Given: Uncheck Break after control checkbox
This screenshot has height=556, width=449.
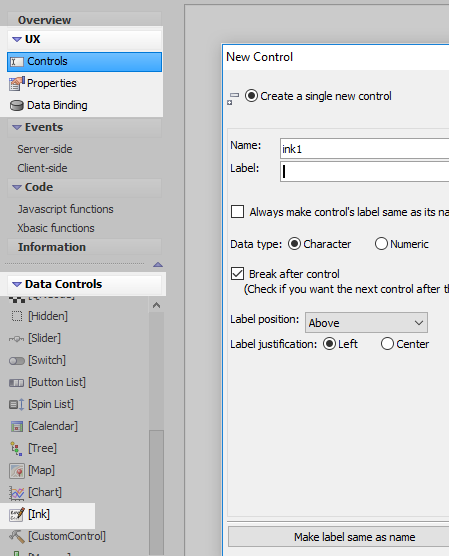Looking at the screenshot, I should [237, 274].
